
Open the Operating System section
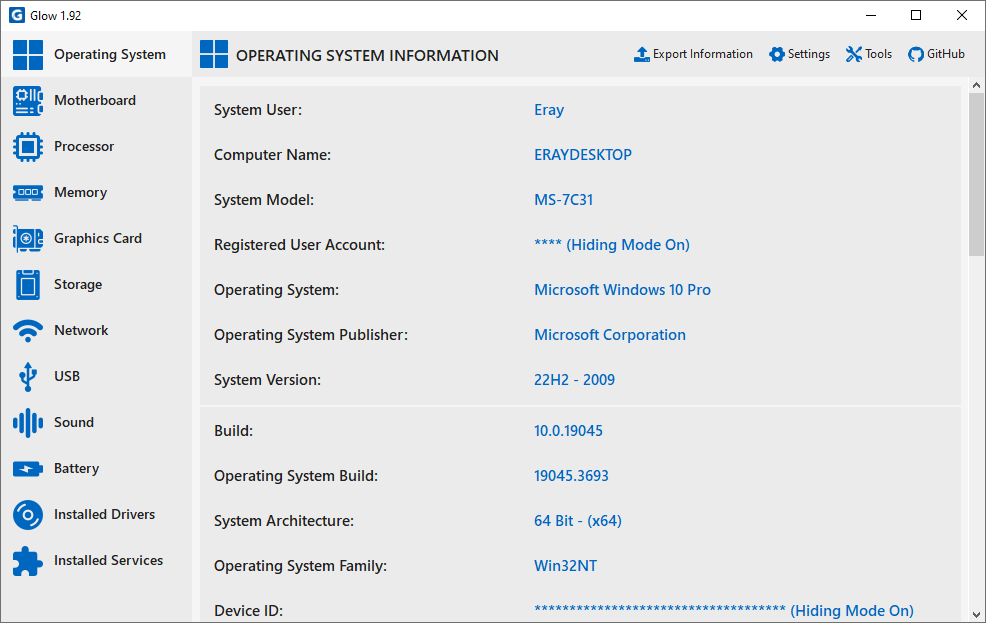click(x=96, y=55)
